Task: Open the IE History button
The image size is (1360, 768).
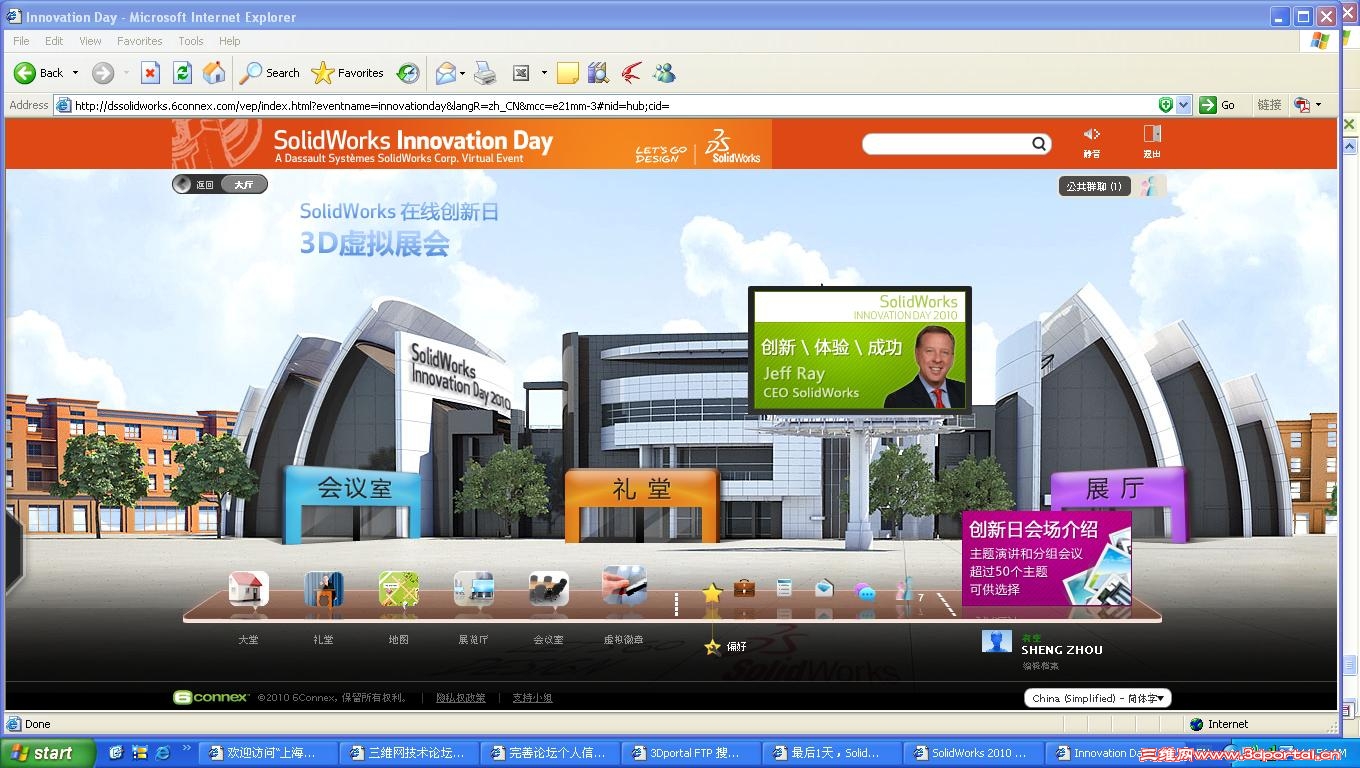Action: pyautogui.click(x=408, y=73)
